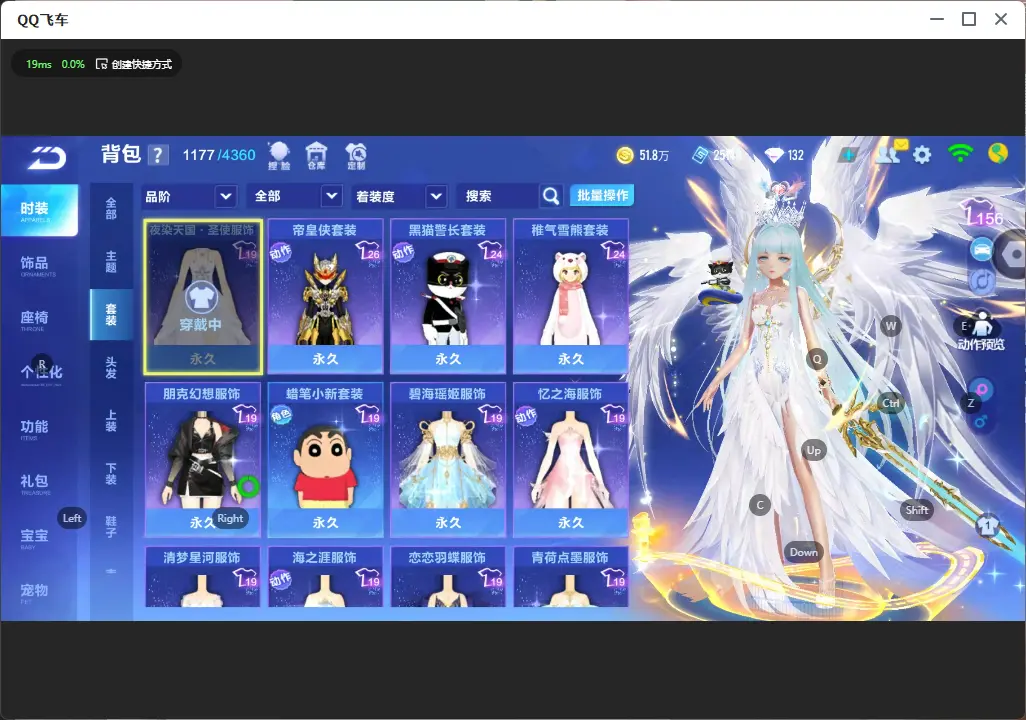The image size is (1026, 720).
Task: Select the 黑猫警长套装 outfit card
Action: tap(448, 297)
